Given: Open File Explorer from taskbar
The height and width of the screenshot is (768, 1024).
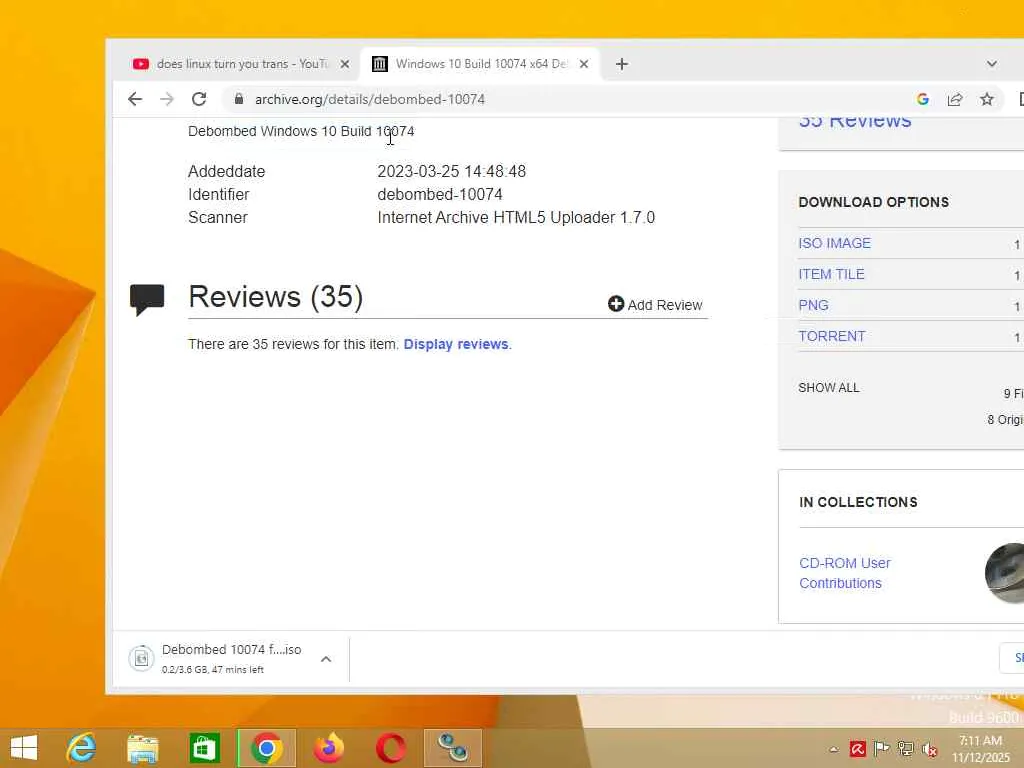Looking at the screenshot, I should coord(143,748).
